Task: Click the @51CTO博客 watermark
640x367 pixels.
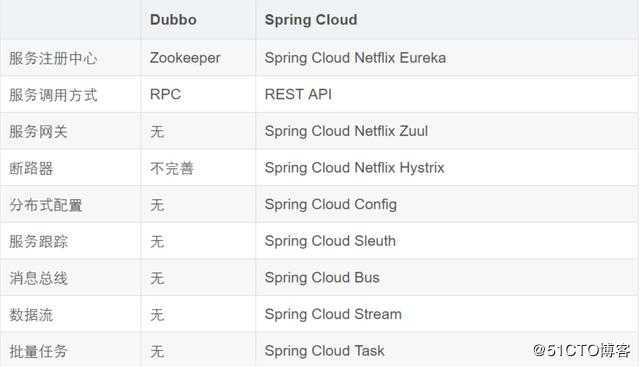Action: 582,351
